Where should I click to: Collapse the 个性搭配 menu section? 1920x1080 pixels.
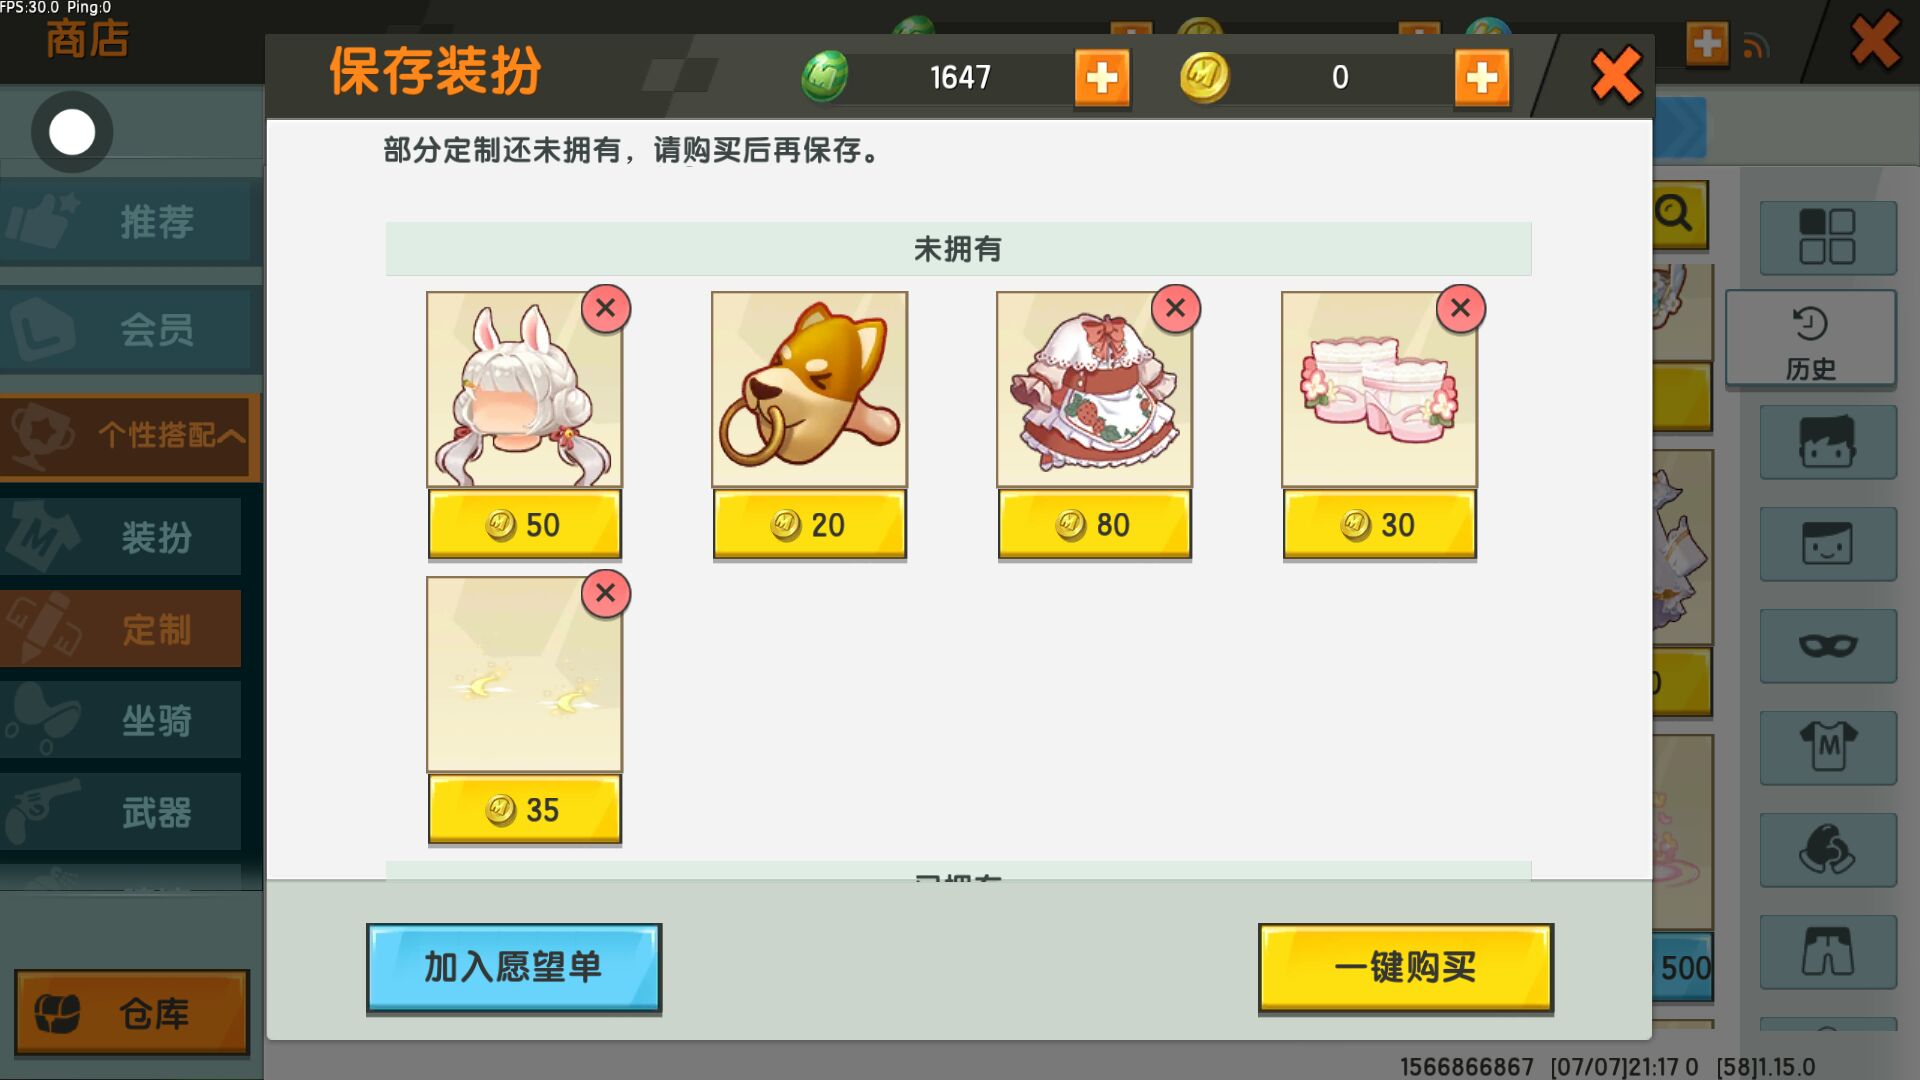[130, 436]
